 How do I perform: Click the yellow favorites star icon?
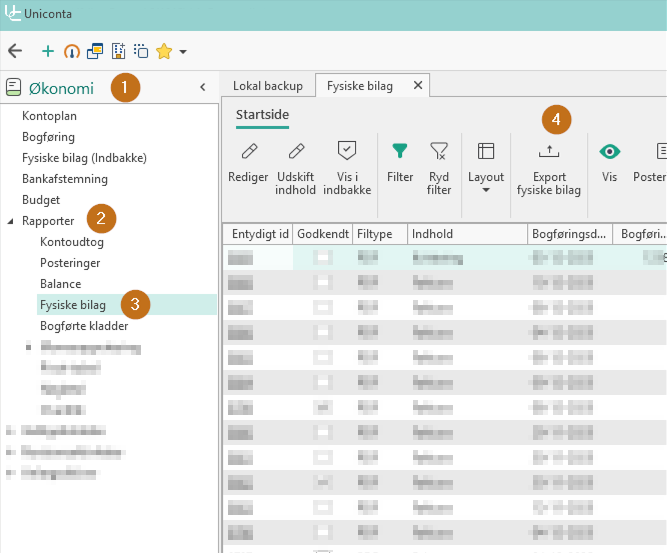(164, 51)
